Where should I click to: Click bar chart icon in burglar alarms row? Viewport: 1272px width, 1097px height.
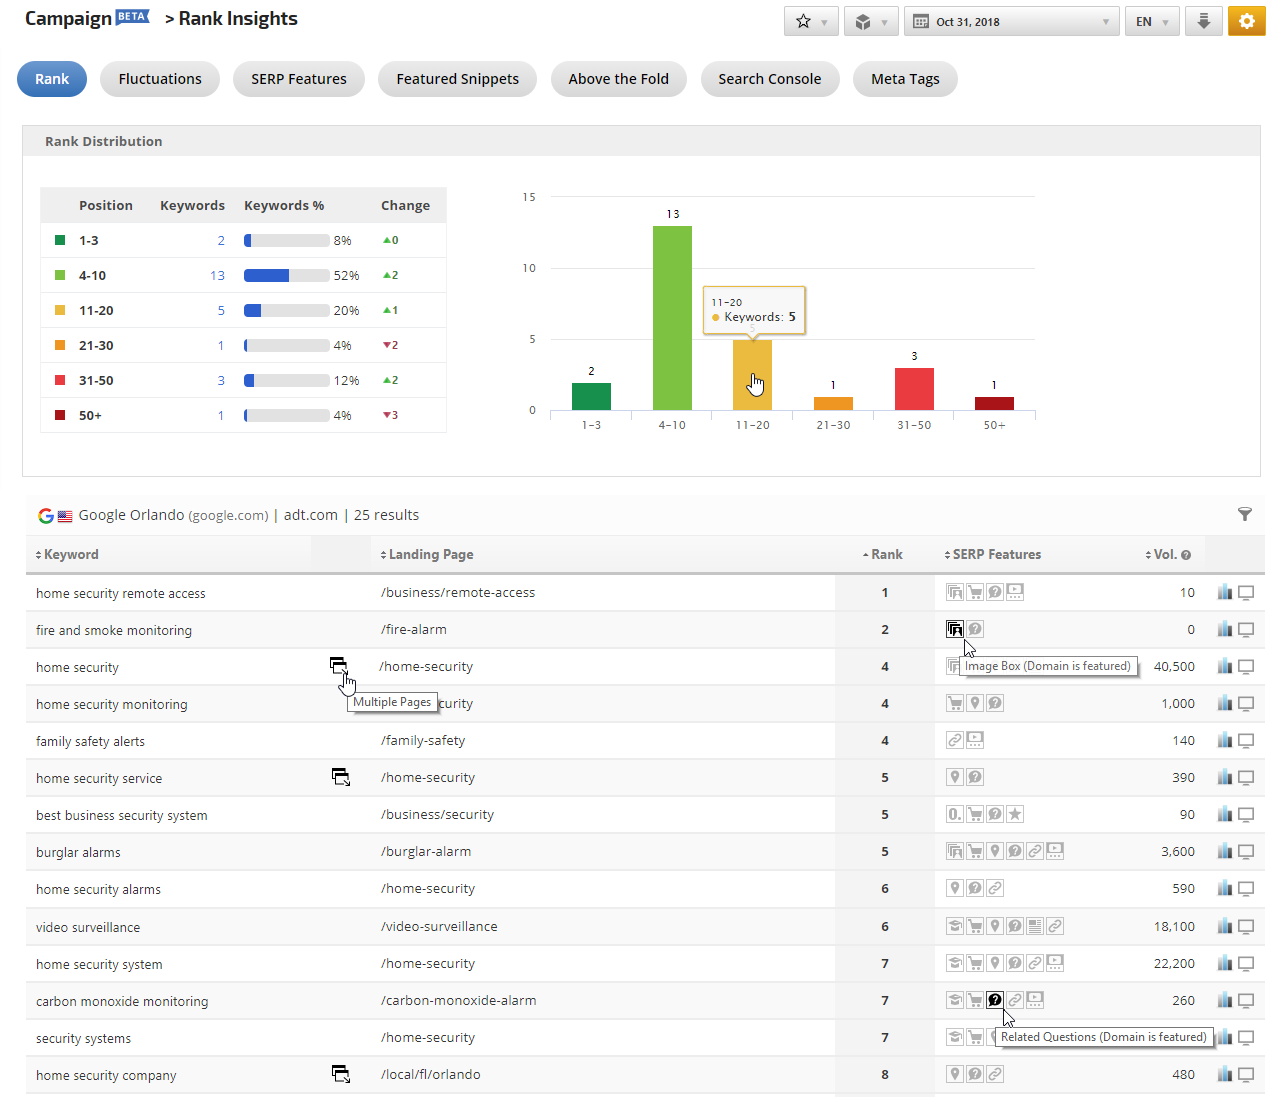[1224, 852]
